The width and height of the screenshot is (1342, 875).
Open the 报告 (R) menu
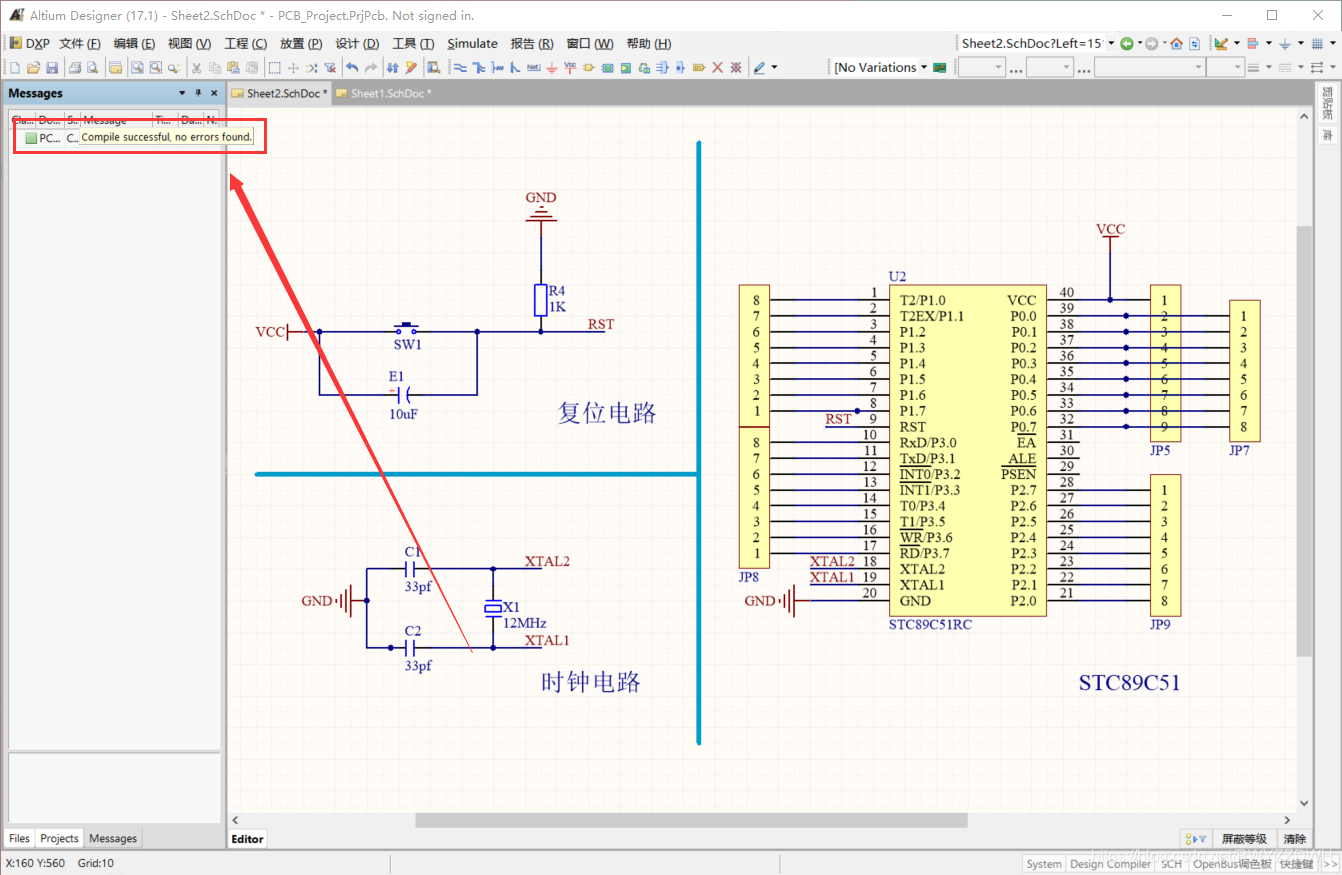tap(532, 43)
